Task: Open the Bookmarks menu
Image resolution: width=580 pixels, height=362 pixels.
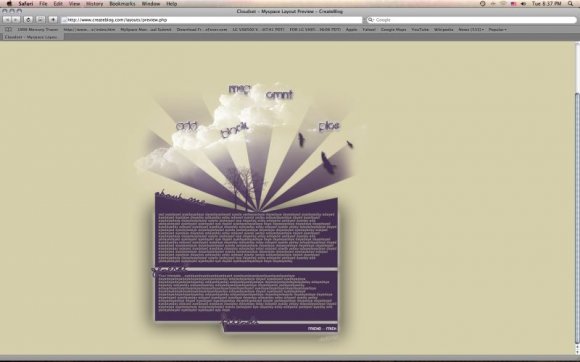Action: point(122,4)
